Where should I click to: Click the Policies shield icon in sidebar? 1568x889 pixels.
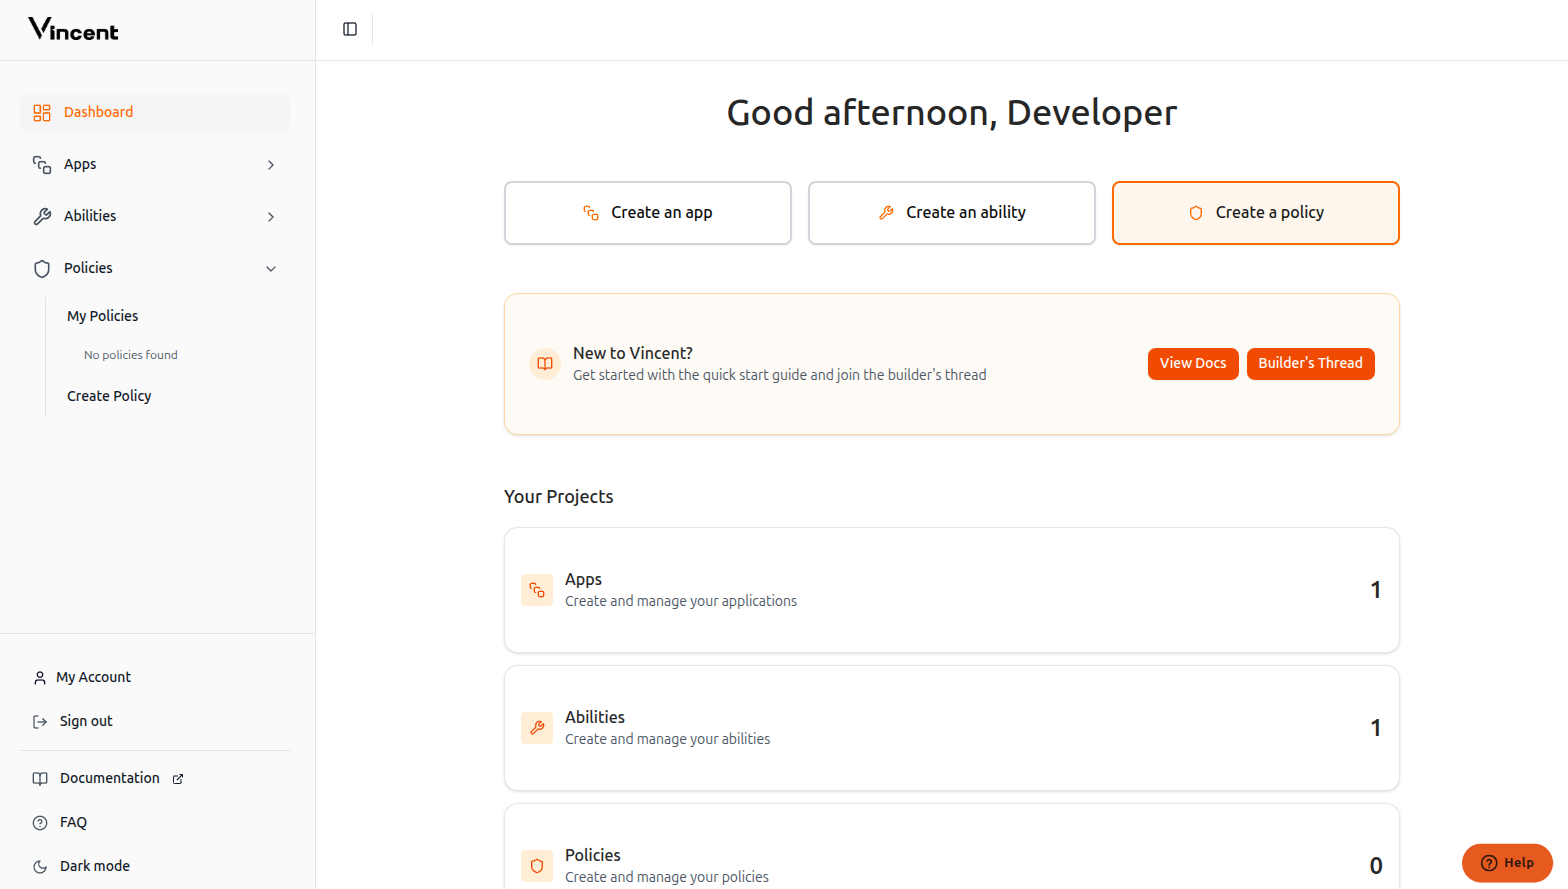tap(42, 268)
